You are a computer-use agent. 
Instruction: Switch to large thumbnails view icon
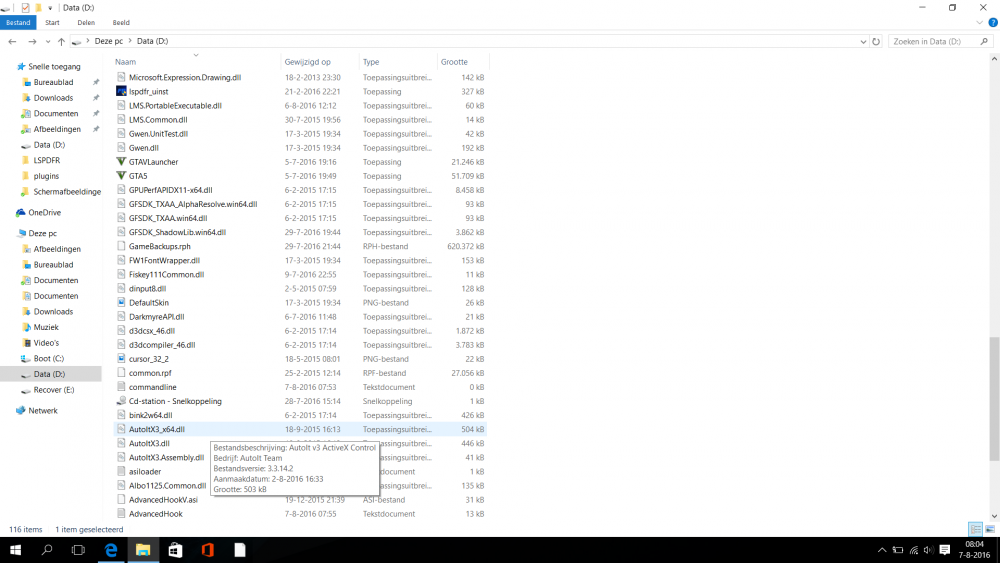tap(990, 529)
